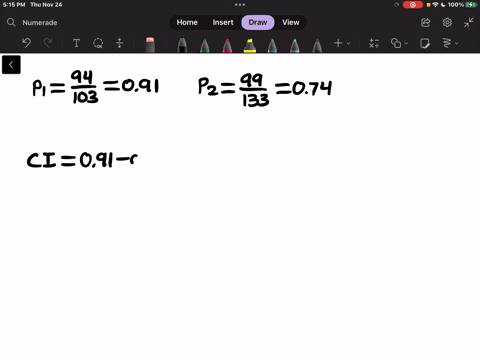The image size is (480, 360).
Task: Switch to the Home tab
Action: click(x=187, y=22)
